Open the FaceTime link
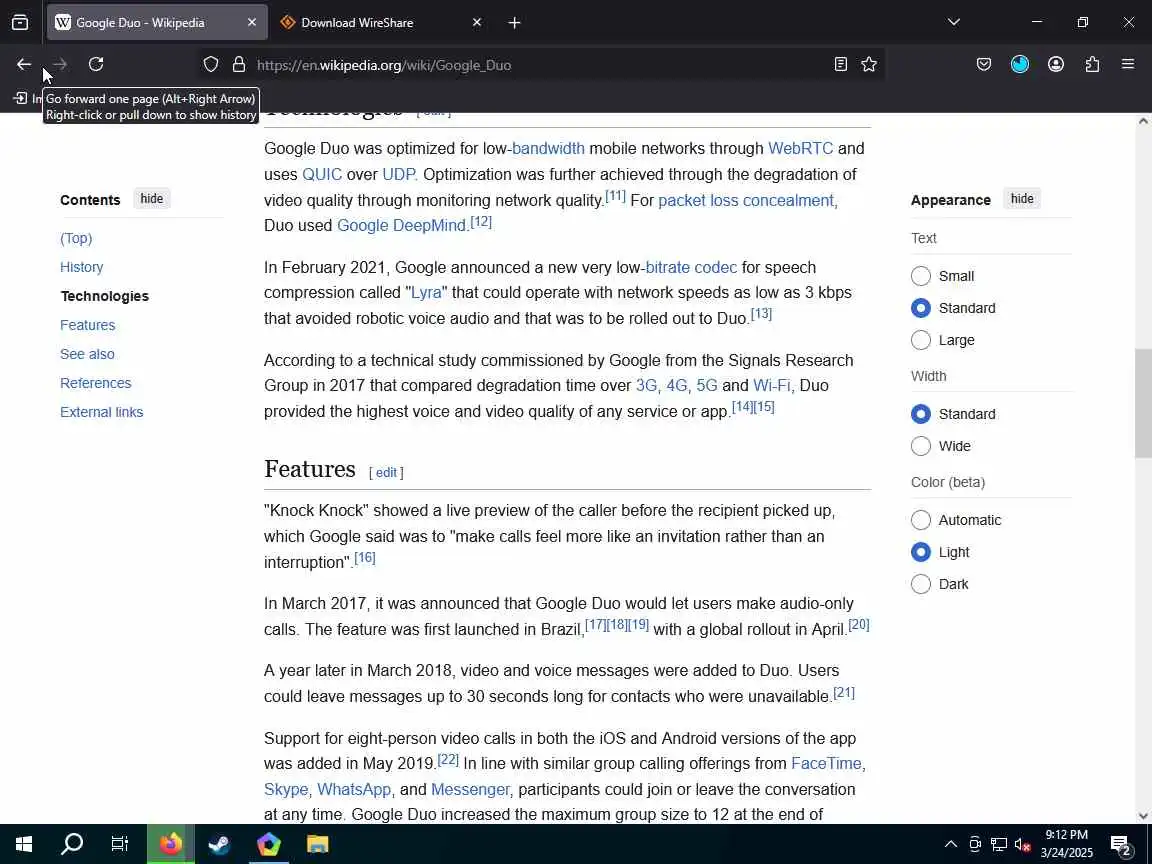 point(826,763)
